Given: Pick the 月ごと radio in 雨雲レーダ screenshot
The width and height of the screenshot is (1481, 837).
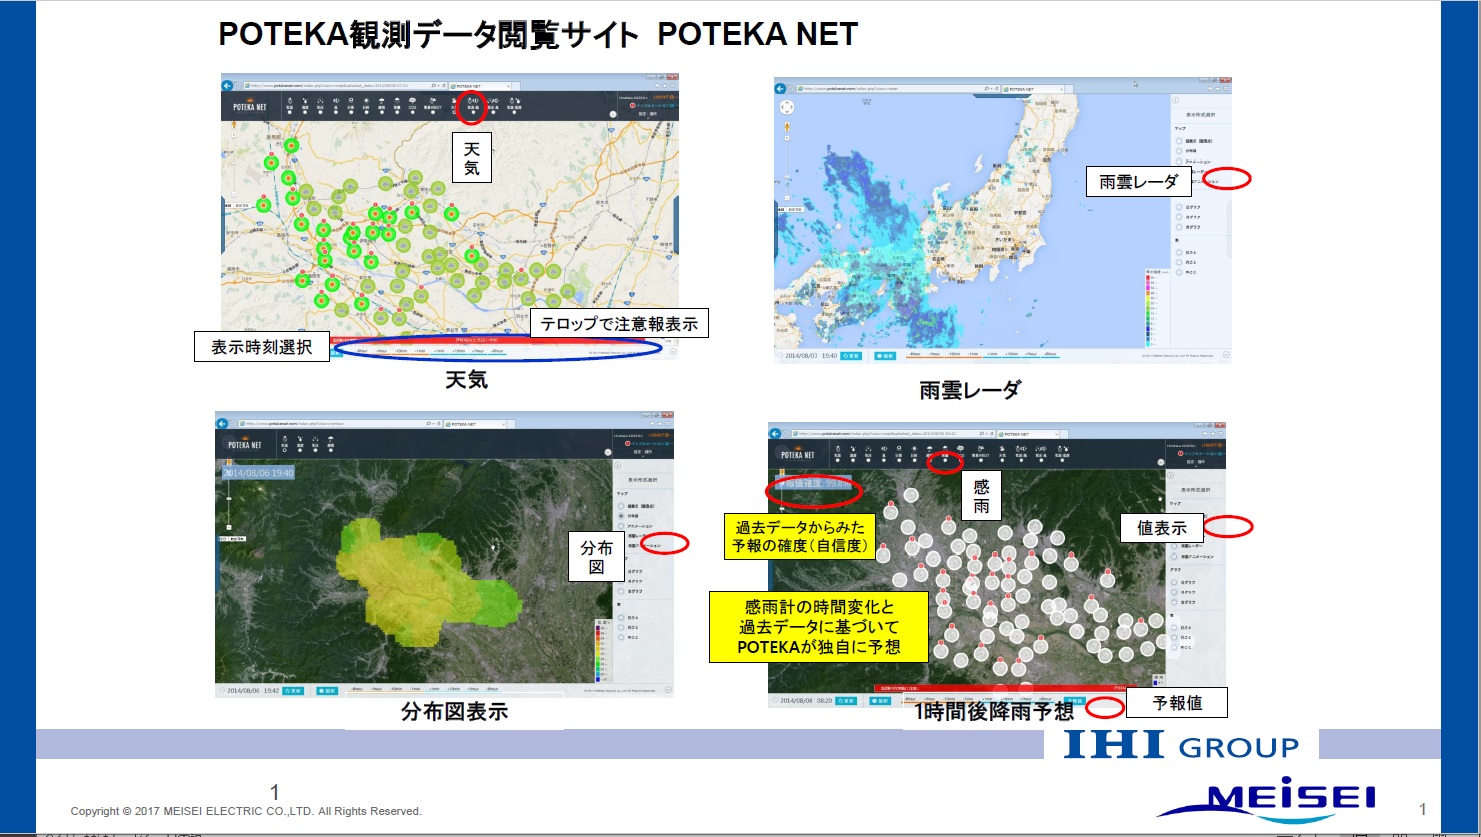Looking at the screenshot, I should 1179,262.
